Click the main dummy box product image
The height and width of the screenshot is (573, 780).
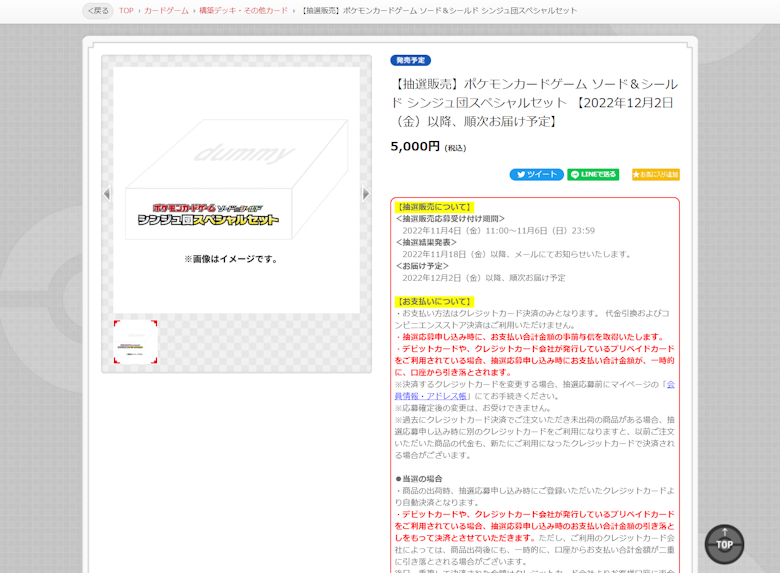[236, 190]
